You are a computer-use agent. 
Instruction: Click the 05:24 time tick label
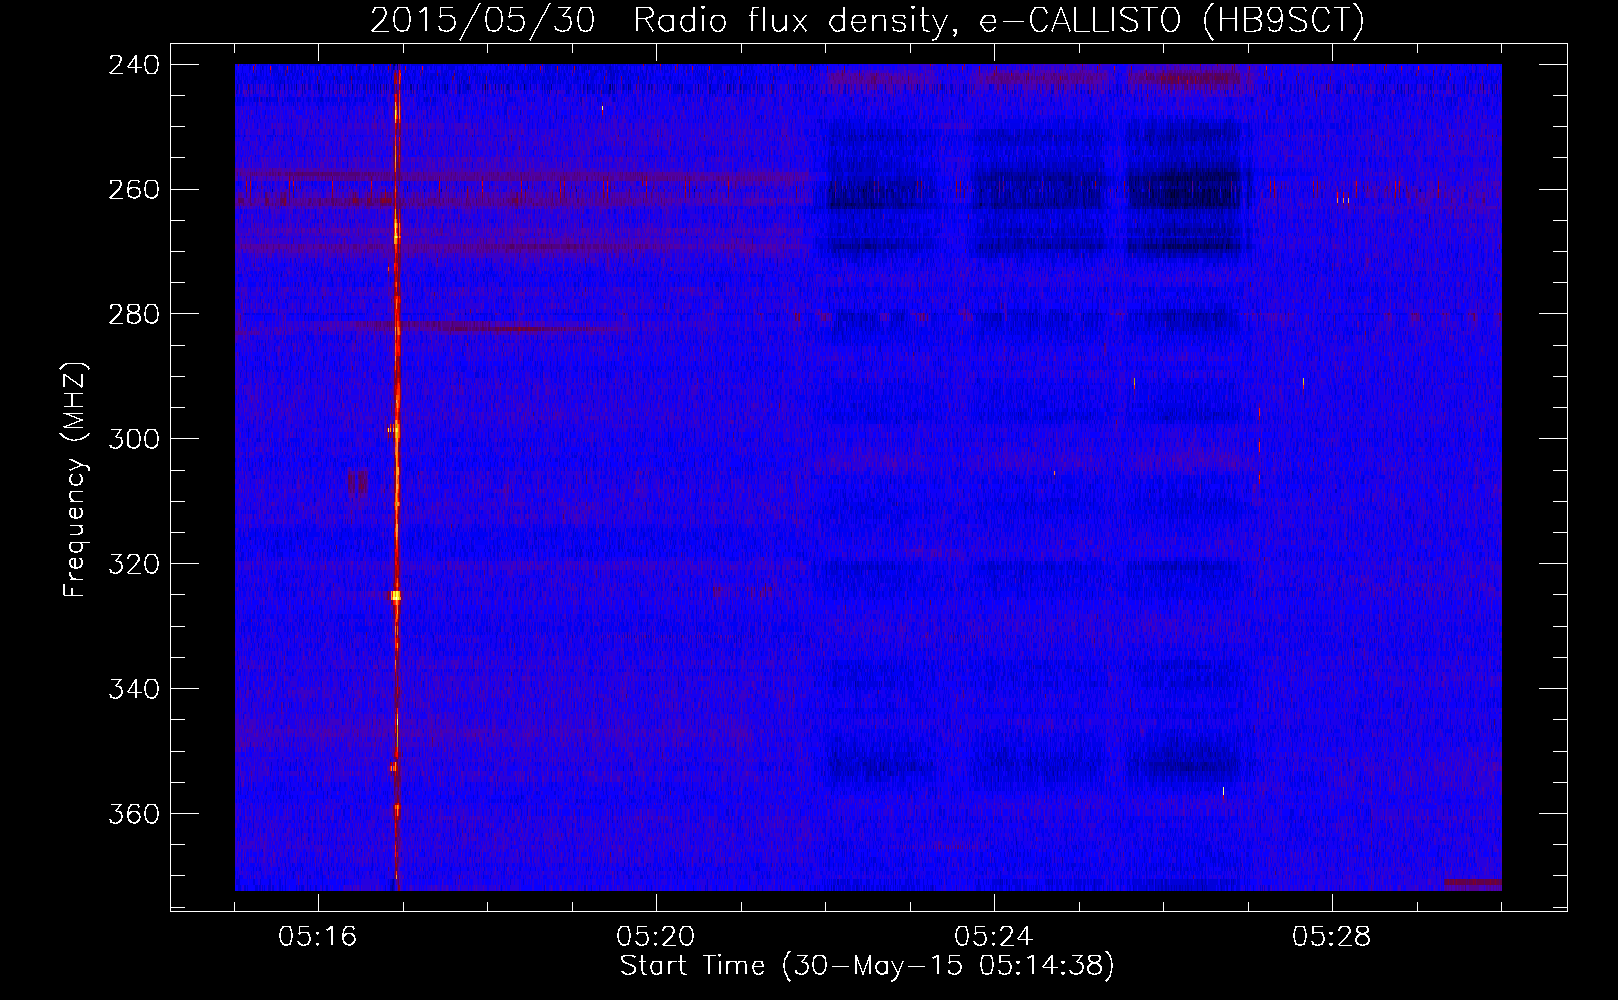(994, 937)
